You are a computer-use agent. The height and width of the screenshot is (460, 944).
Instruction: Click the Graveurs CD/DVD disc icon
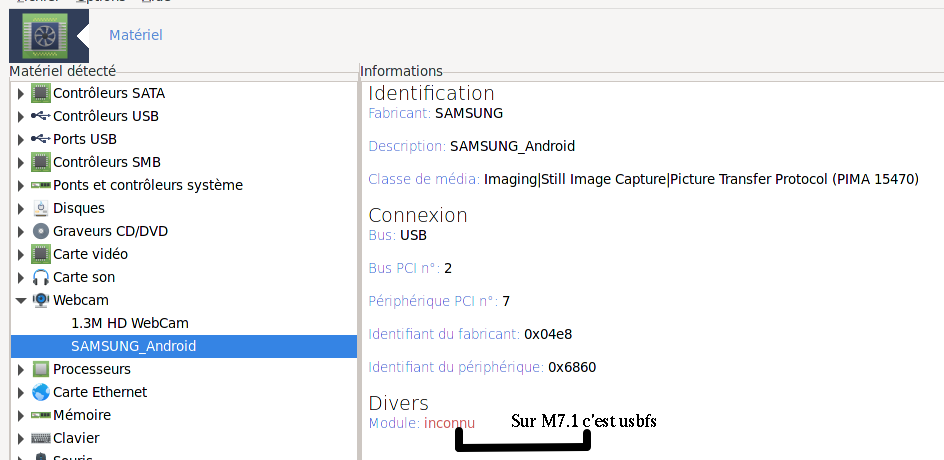pyautogui.click(x=41, y=231)
